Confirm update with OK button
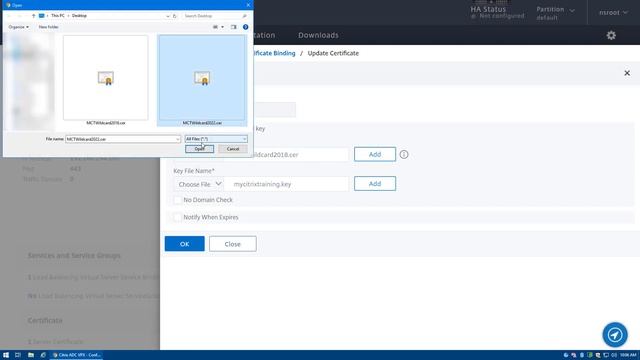Screen dimensions: 640x360 [184, 244]
